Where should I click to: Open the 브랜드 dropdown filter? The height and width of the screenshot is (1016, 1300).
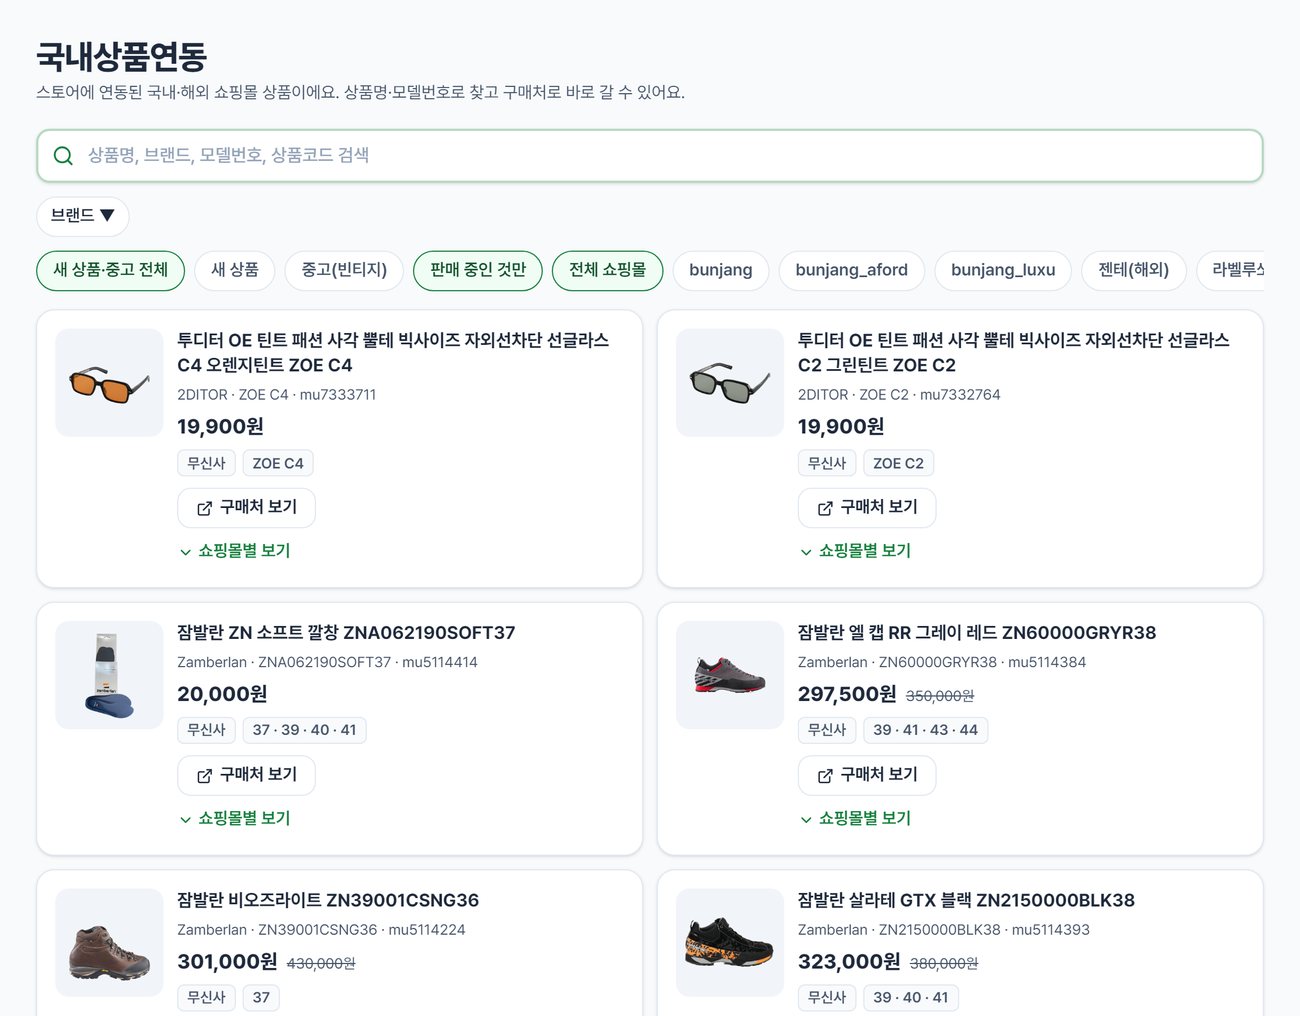(83, 216)
